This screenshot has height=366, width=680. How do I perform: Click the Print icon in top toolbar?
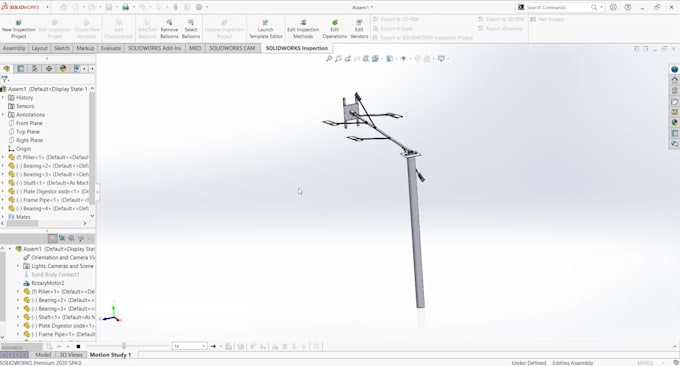click(x=125, y=7)
